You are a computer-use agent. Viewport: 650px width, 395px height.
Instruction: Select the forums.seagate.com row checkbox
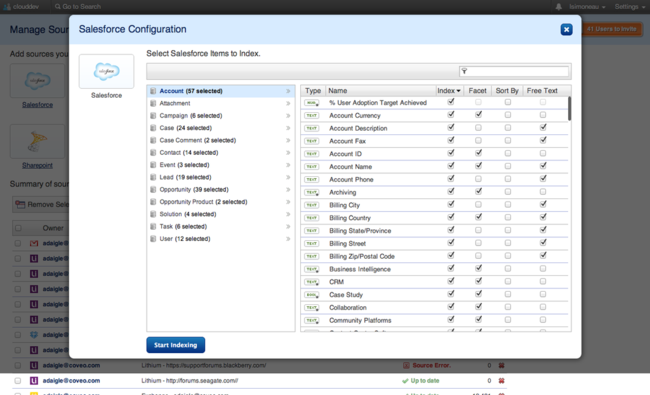click(17, 380)
